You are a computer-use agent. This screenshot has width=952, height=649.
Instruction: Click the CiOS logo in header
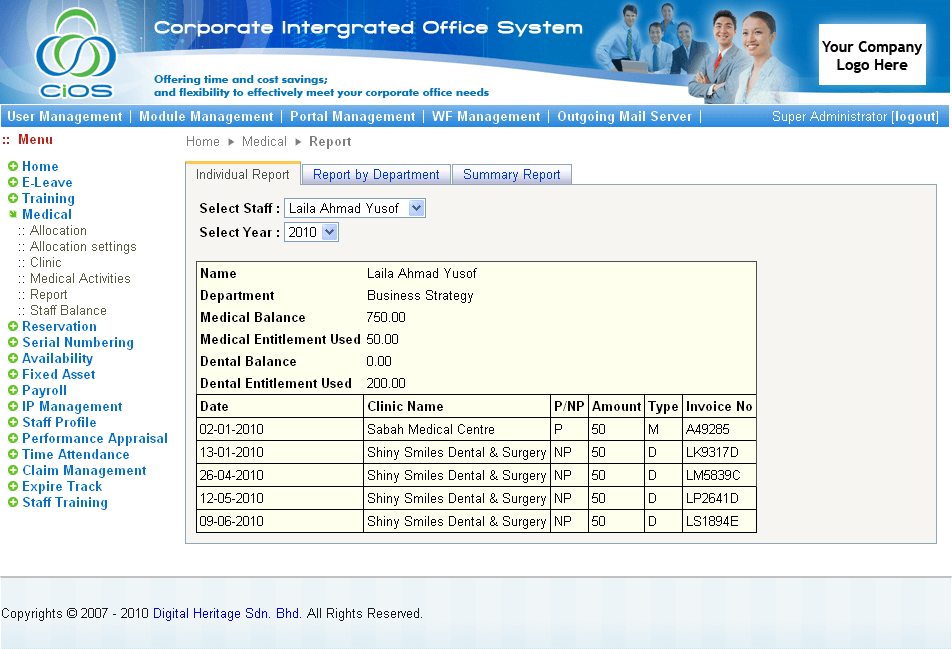pos(74,53)
